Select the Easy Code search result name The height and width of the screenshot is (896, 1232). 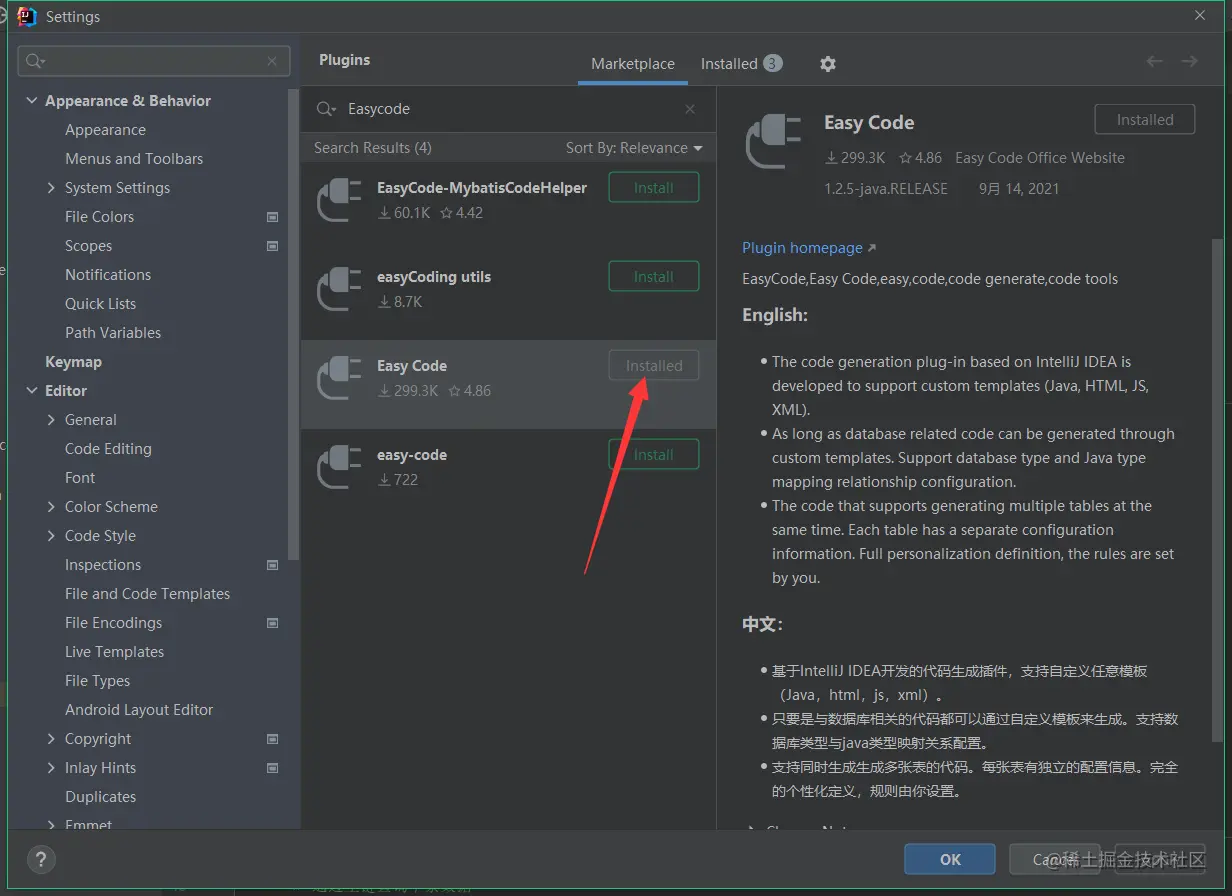(412, 366)
